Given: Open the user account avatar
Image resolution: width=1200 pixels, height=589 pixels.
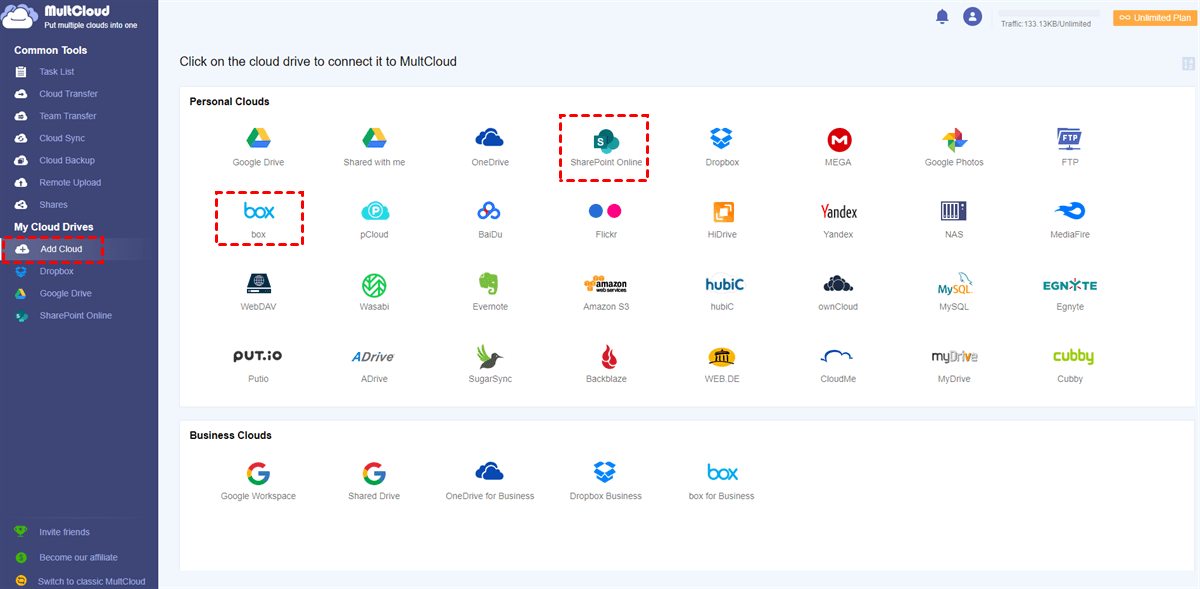Looking at the screenshot, I should pos(972,16).
